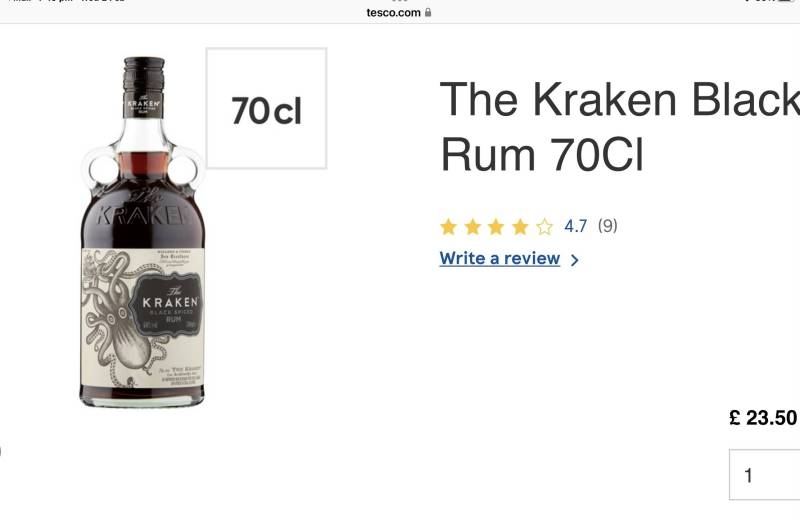The height and width of the screenshot is (521, 800).
Task: Click the first gold rating star
Action: point(448,227)
